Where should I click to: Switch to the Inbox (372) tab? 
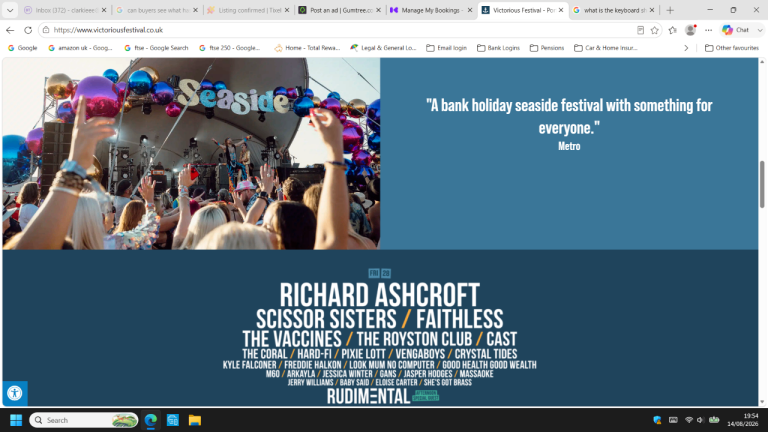[x=65, y=10]
